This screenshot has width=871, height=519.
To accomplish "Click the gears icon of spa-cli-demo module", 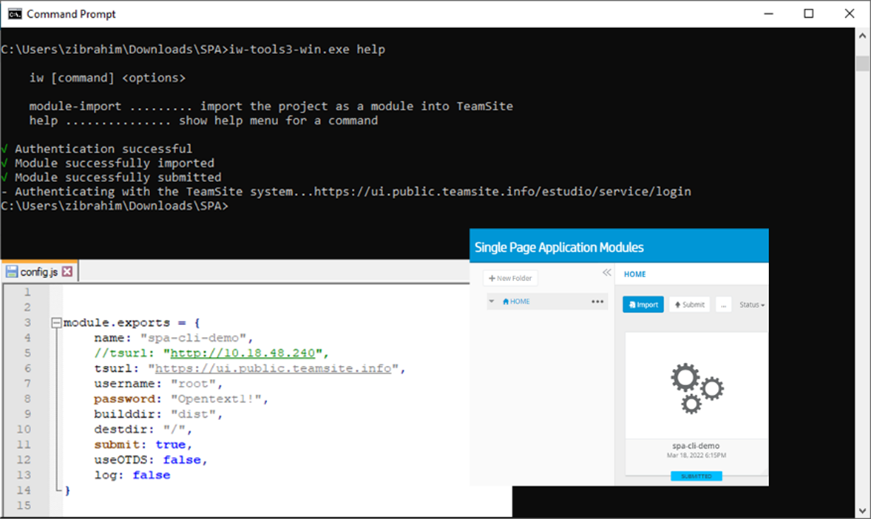I will (x=696, y=387).
